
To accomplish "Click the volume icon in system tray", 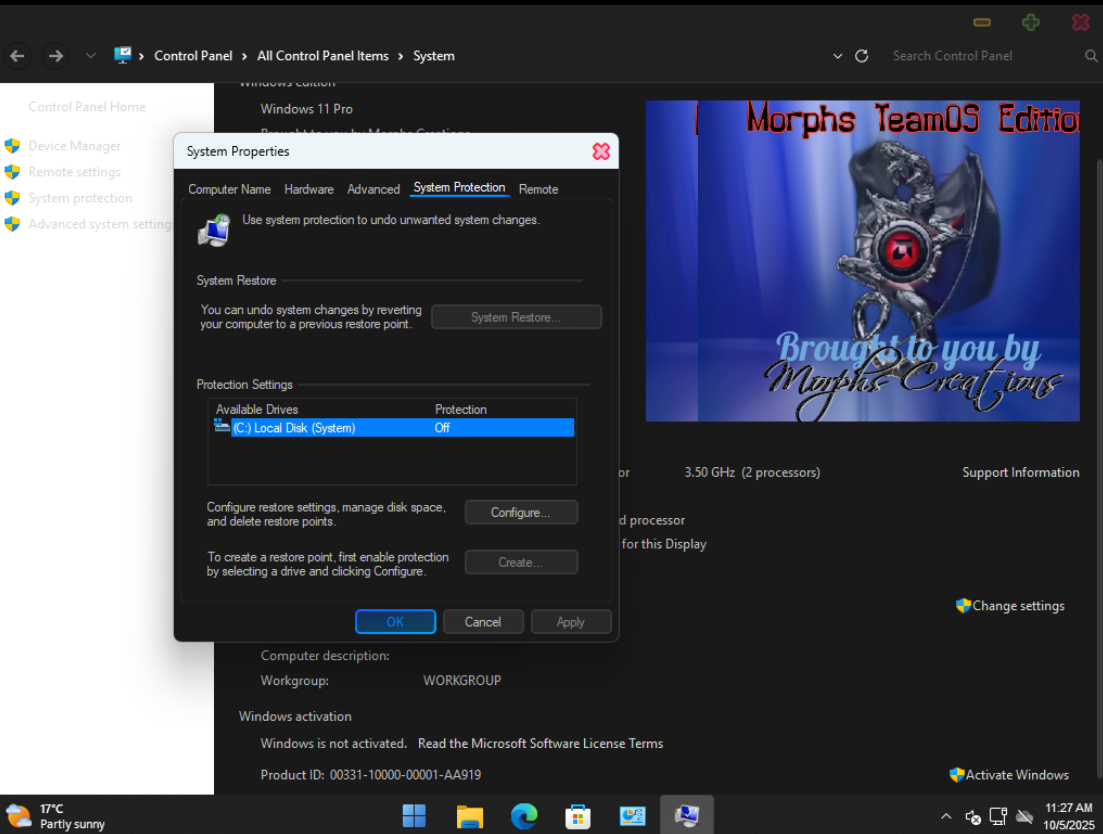I will click(x=973, y=817).
